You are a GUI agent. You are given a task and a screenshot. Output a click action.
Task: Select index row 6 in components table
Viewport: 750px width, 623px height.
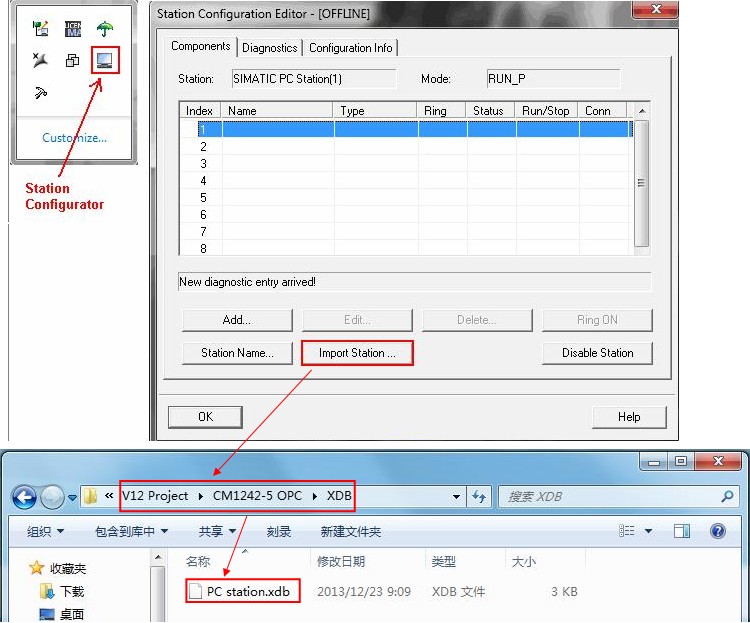(407, 215)
